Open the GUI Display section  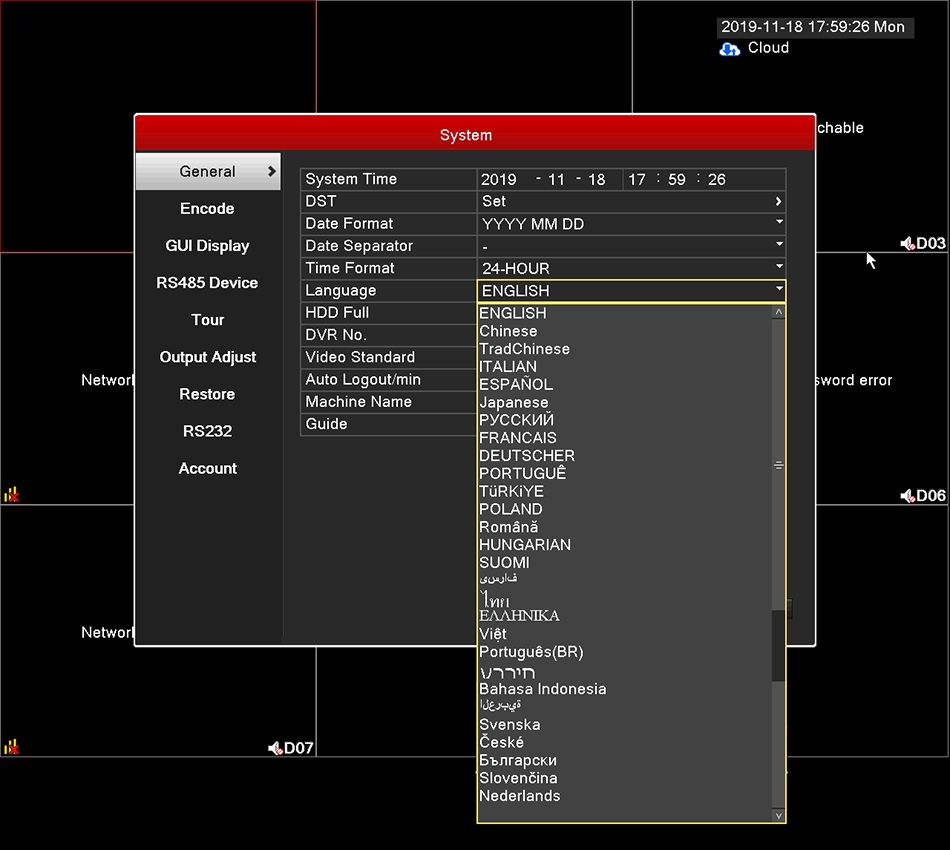[207, 245]
